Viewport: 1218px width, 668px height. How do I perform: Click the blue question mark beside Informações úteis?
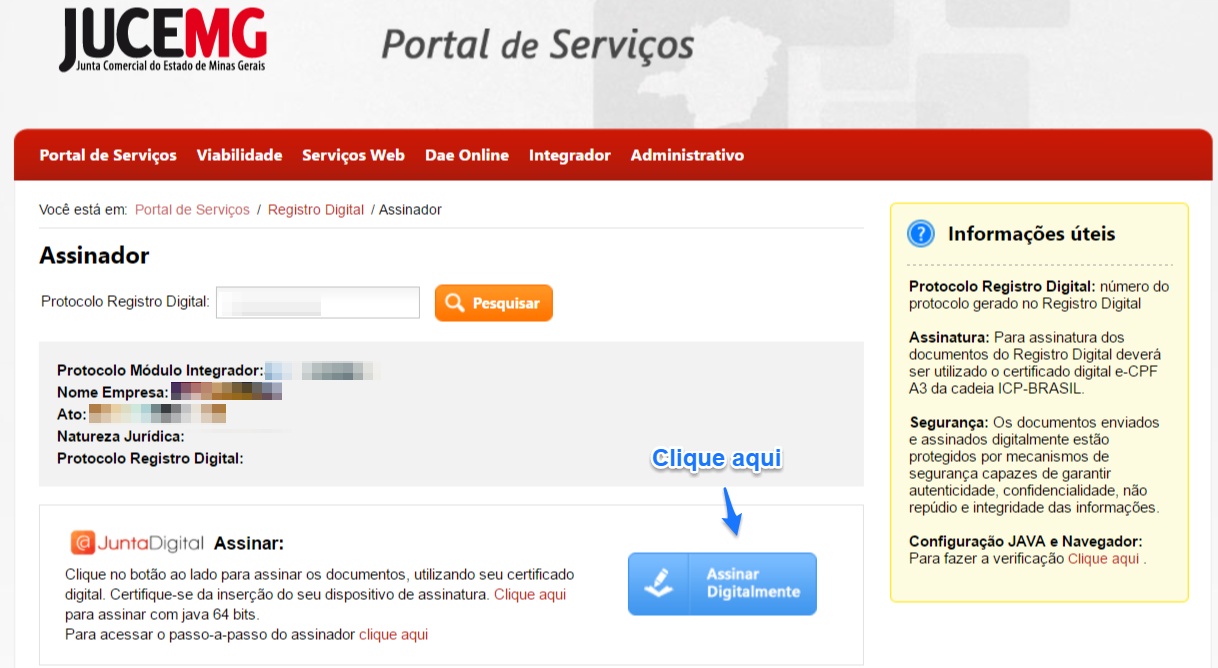[x=922, y=233]
